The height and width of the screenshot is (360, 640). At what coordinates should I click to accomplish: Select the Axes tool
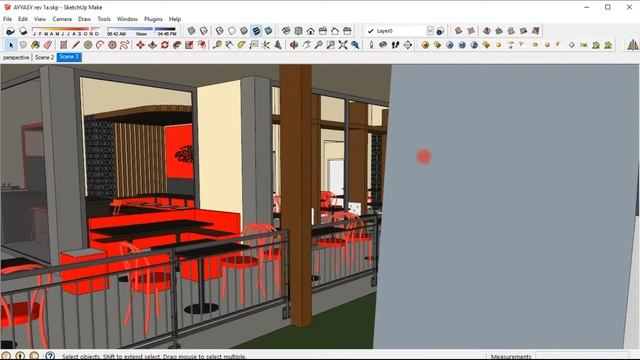pos(266,45)
